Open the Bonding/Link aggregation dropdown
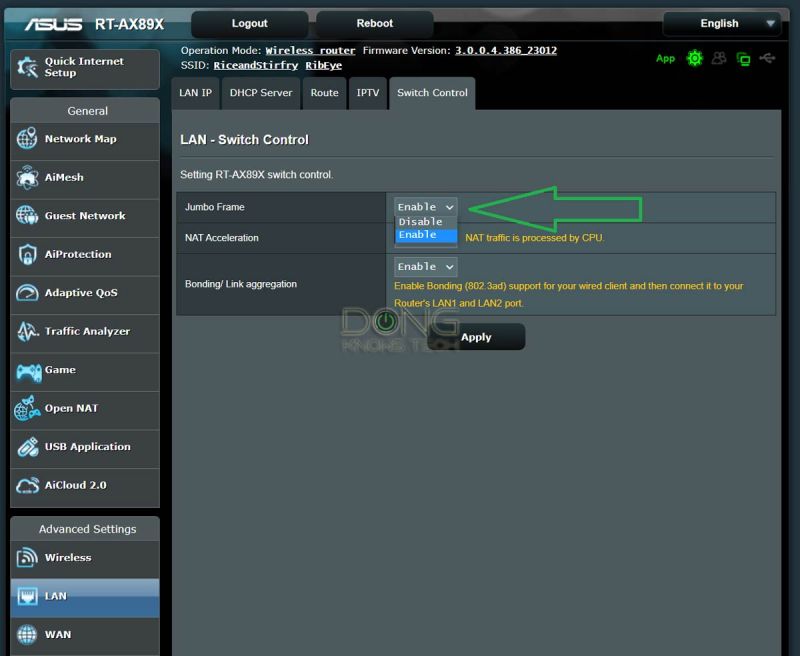The width and height of the screenshot is (800, 656). pyautogui.click(x=423, y=266)
